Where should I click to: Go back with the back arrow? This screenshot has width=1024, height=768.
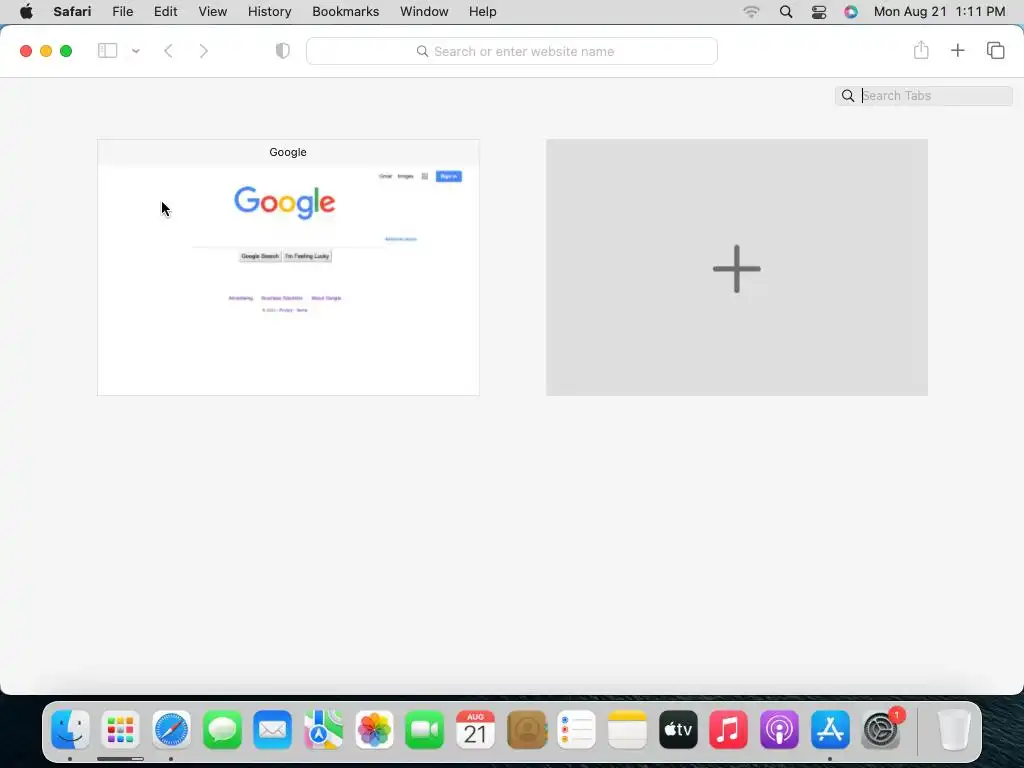click(168, 51)
